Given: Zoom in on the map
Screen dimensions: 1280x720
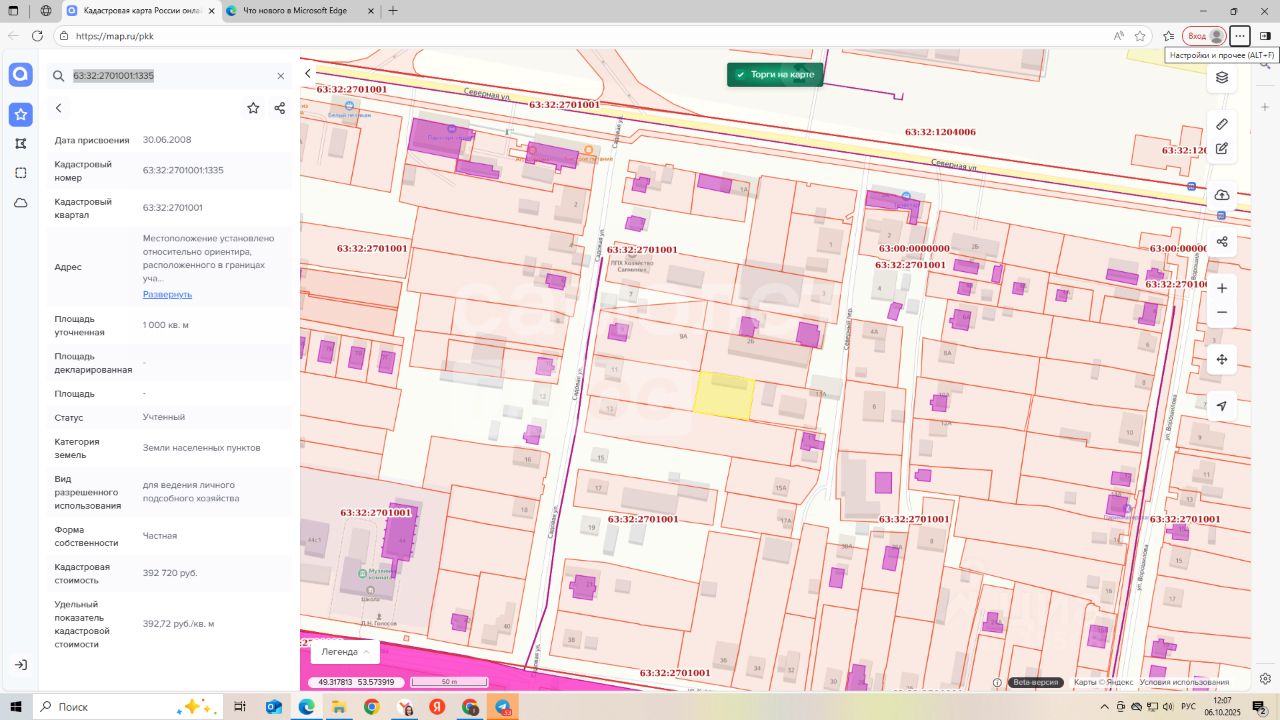Looking at the screenshot, I should click(x=1222, y=288).
